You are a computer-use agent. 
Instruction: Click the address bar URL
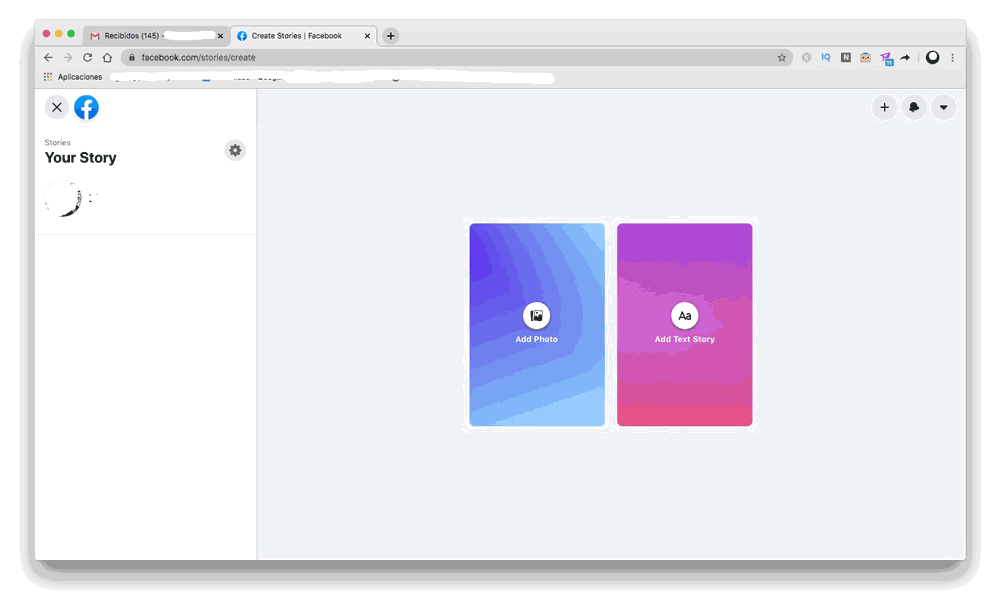coord(198,57)
